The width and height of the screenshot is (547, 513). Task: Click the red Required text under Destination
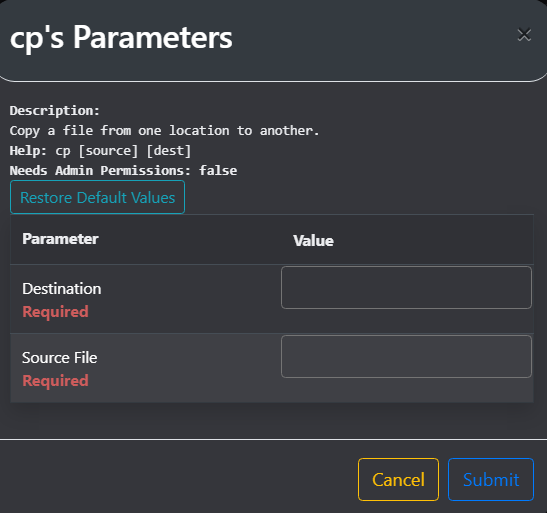55,312
